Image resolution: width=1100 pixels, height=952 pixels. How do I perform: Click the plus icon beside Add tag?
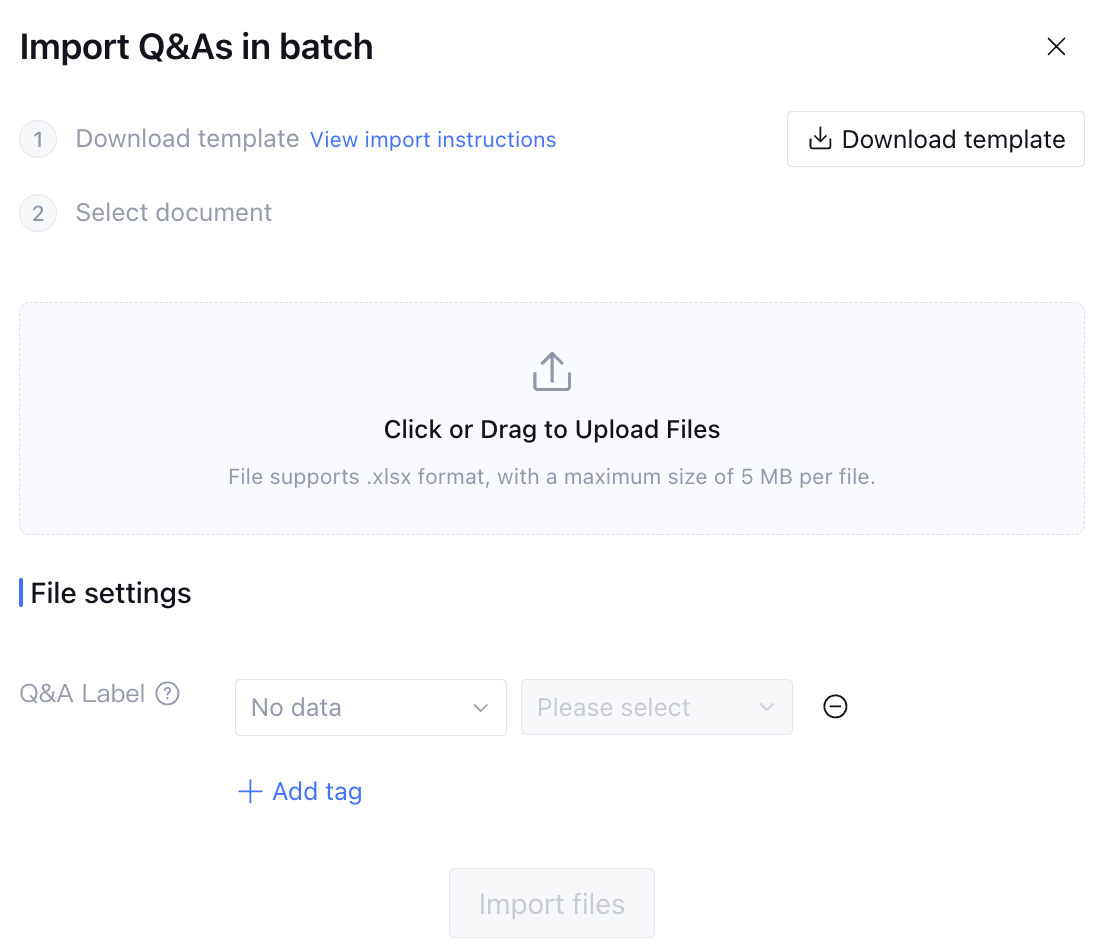[x=249, y=792]
